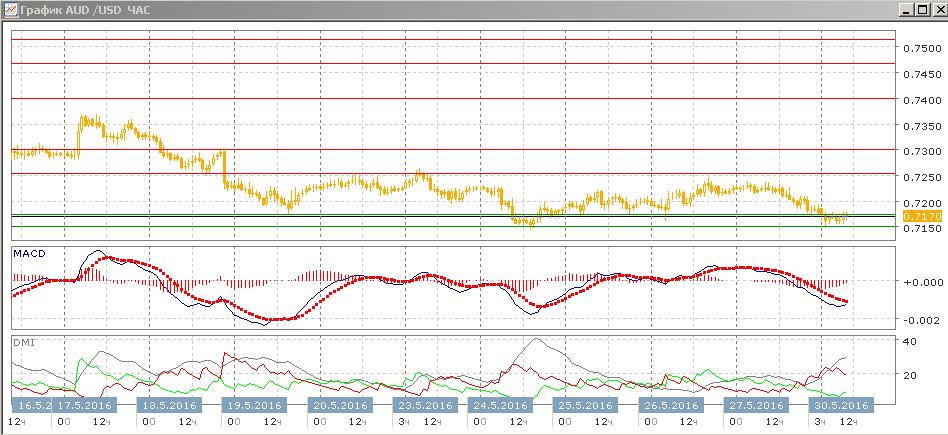
Task: Click the DMI indicator label
Action: [24, 342]
